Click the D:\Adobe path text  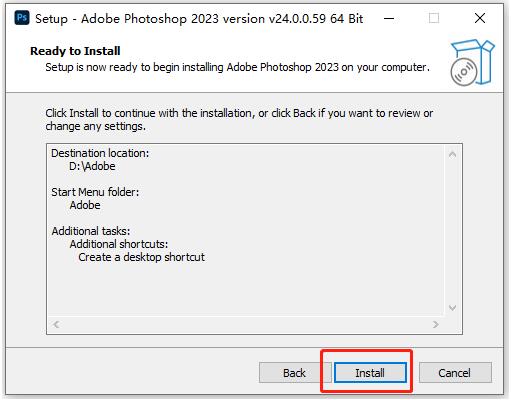point(92,166)
